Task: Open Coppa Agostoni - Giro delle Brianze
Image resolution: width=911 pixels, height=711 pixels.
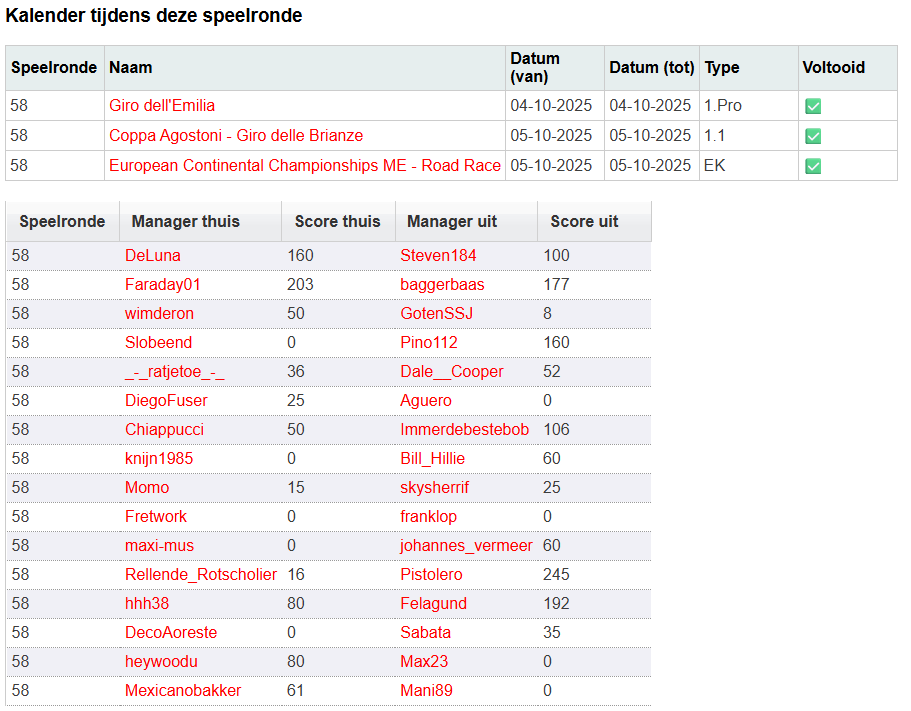Action: pyautogui.click(x=236, y=136)
